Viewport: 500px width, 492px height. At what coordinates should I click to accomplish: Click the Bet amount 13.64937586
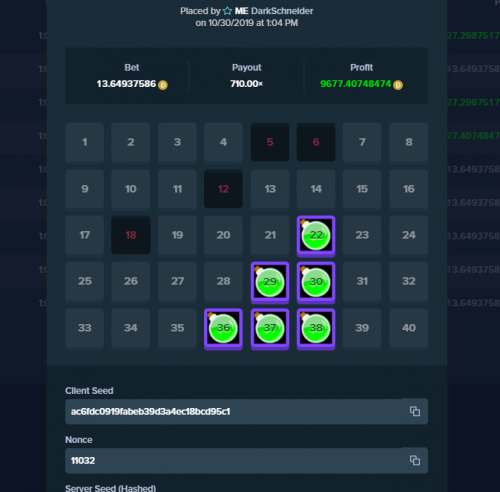[x=126, y=84]
